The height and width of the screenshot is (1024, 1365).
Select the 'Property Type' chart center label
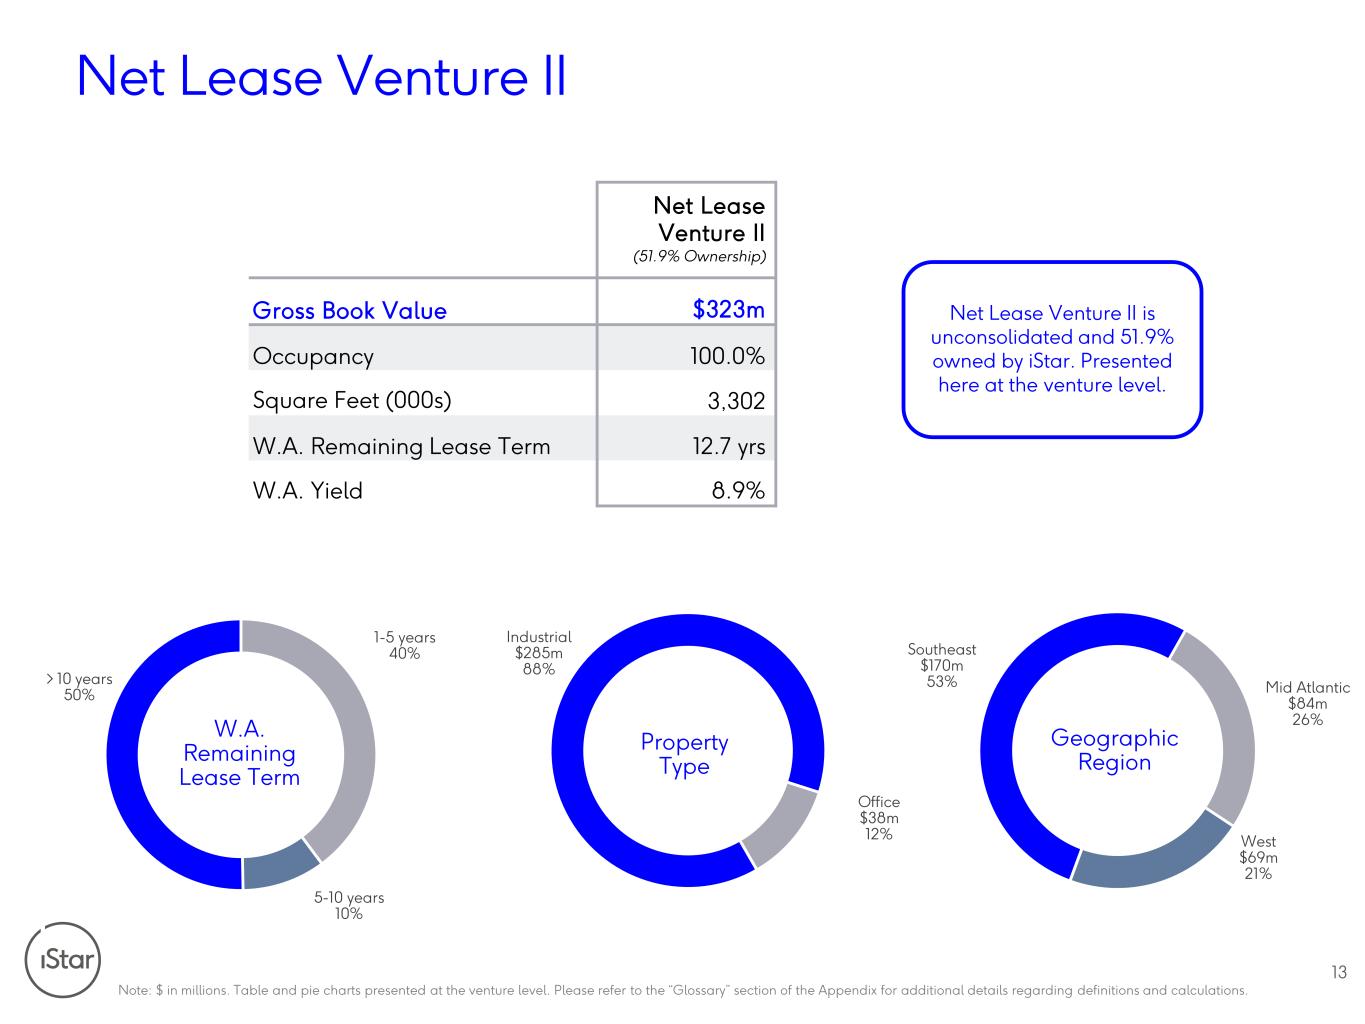click(685, 754)
